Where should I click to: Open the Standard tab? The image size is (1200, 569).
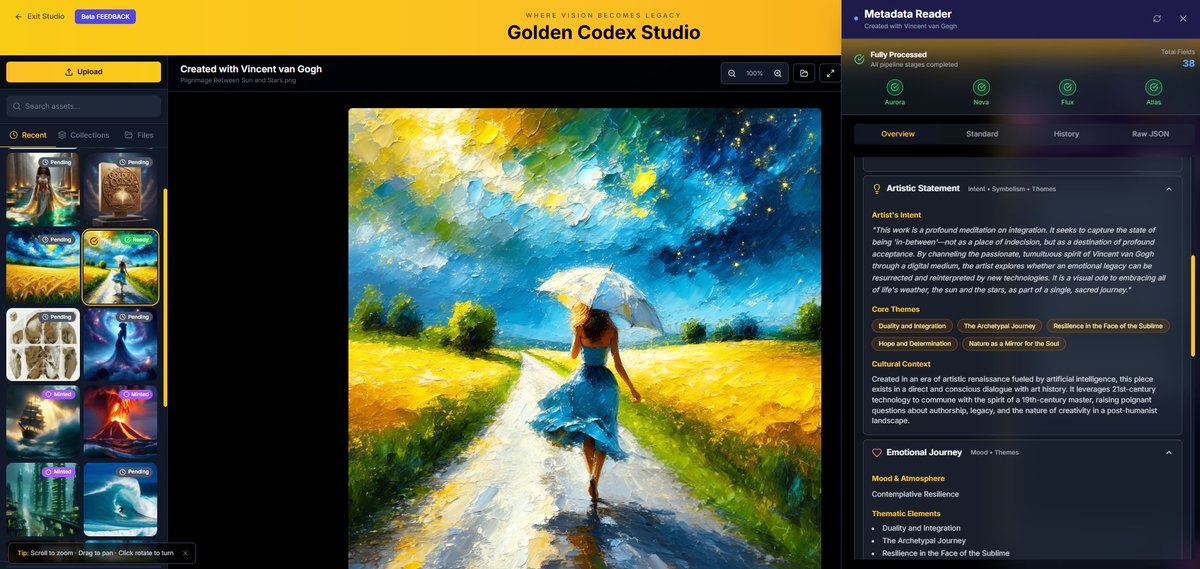pyautogui.click(x=982, y=134)
